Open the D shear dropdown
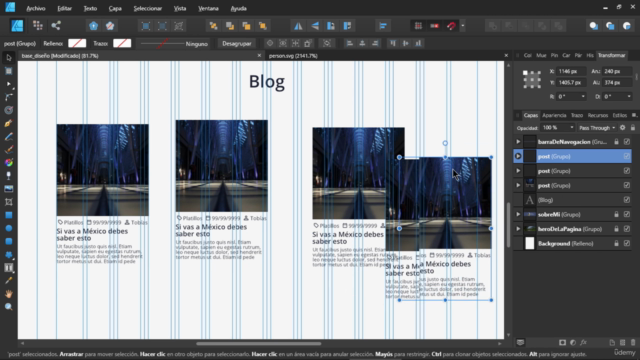 (629, 97)
